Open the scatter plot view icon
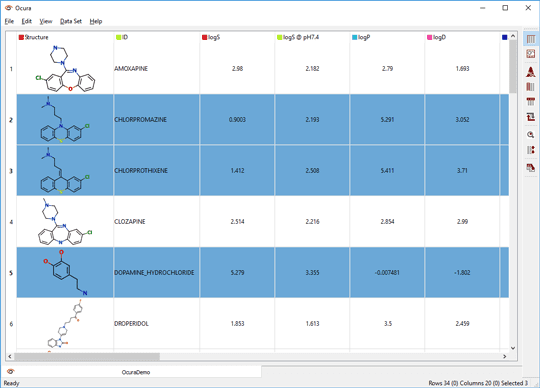 (x=531, y=54)
